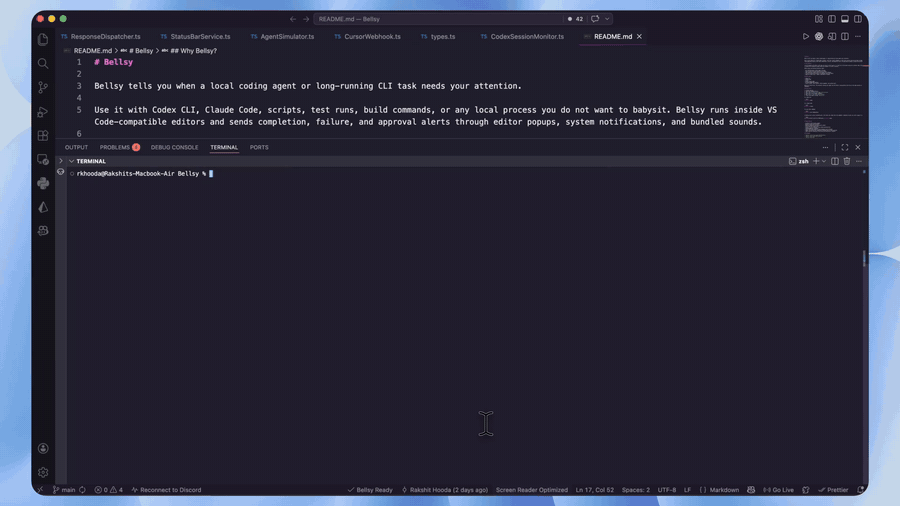900x506 pixels.
Task: Click README.md in the breadcrumb
Action: [92, 50]
